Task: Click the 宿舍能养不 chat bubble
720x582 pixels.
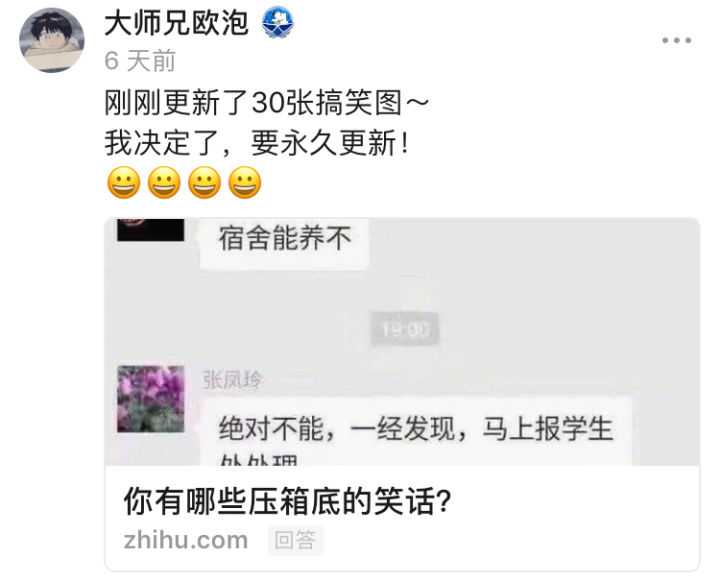Action: coord(285,243)
